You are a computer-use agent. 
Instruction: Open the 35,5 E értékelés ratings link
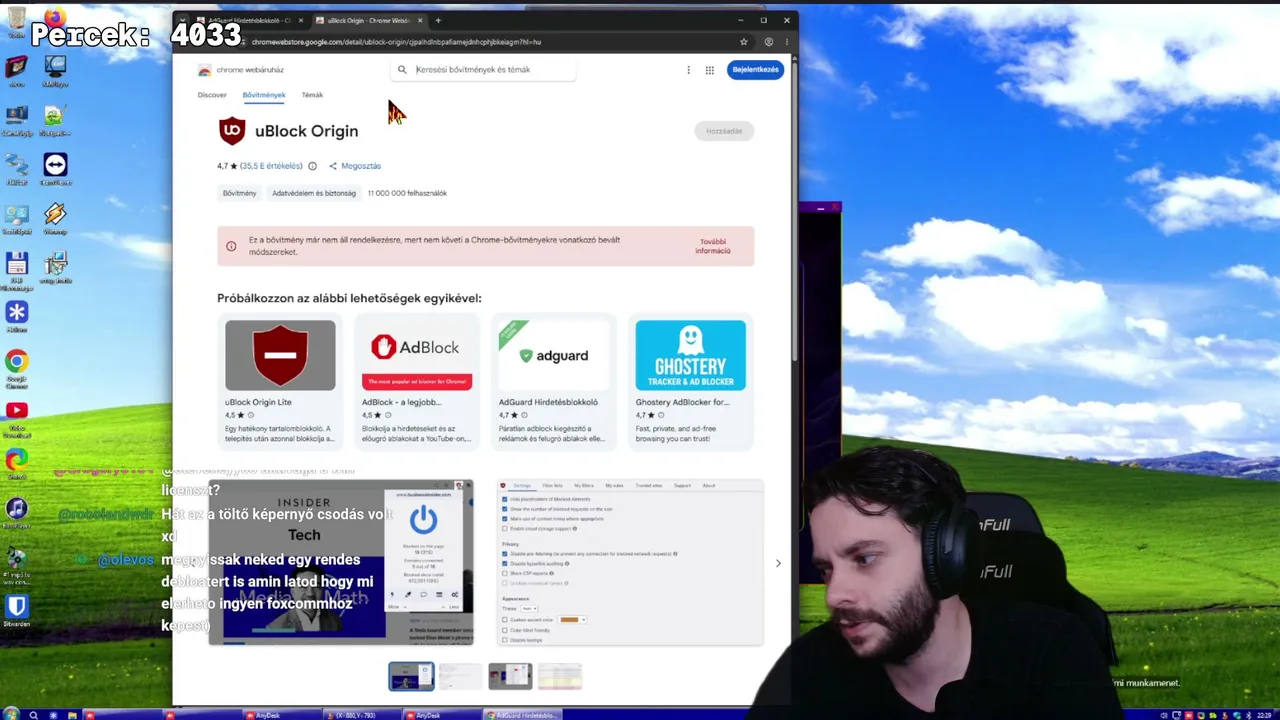point(271,166)
